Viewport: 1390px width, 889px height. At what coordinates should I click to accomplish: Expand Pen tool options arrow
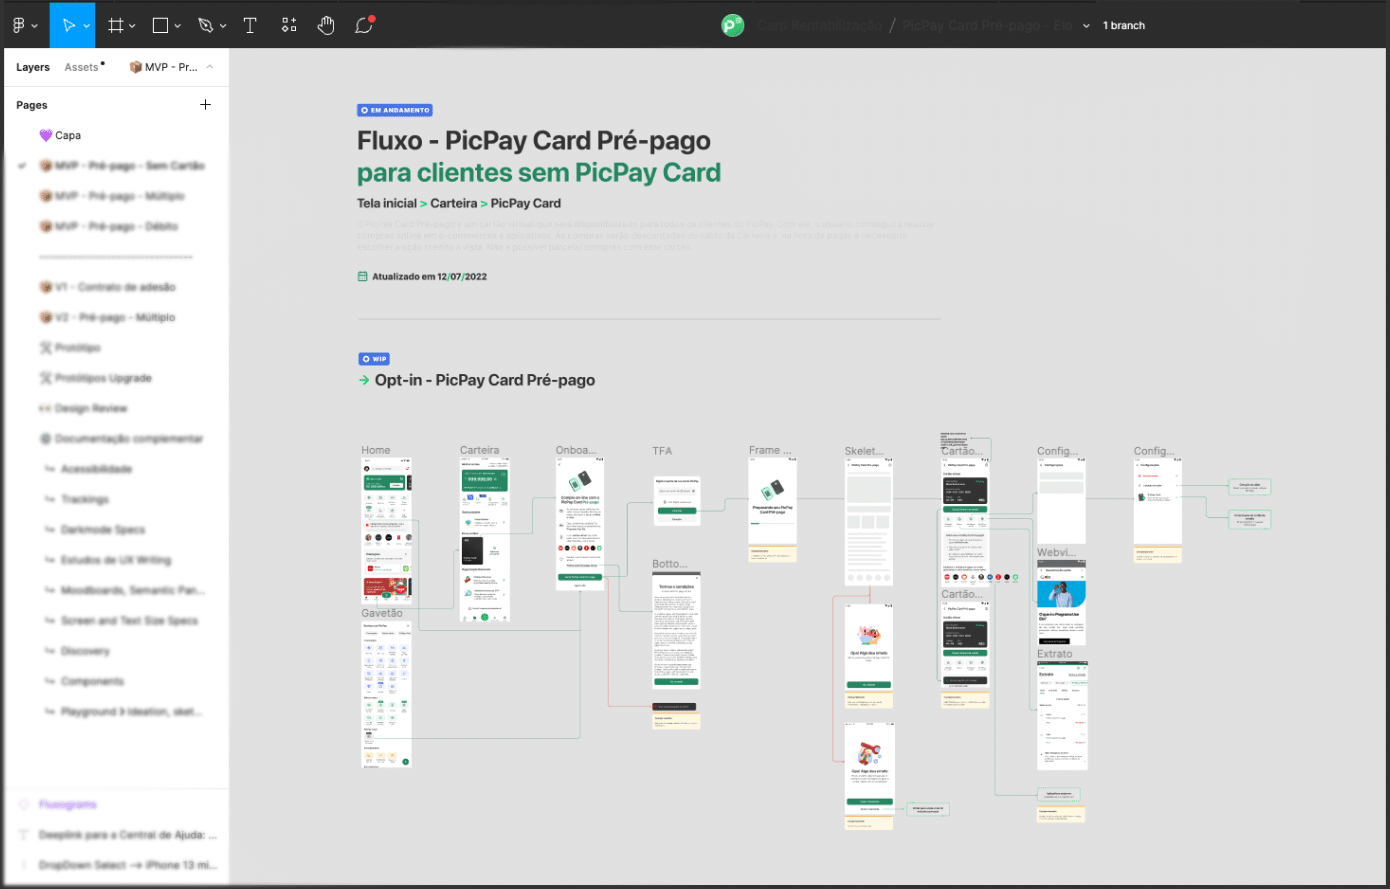coord(223,26)
